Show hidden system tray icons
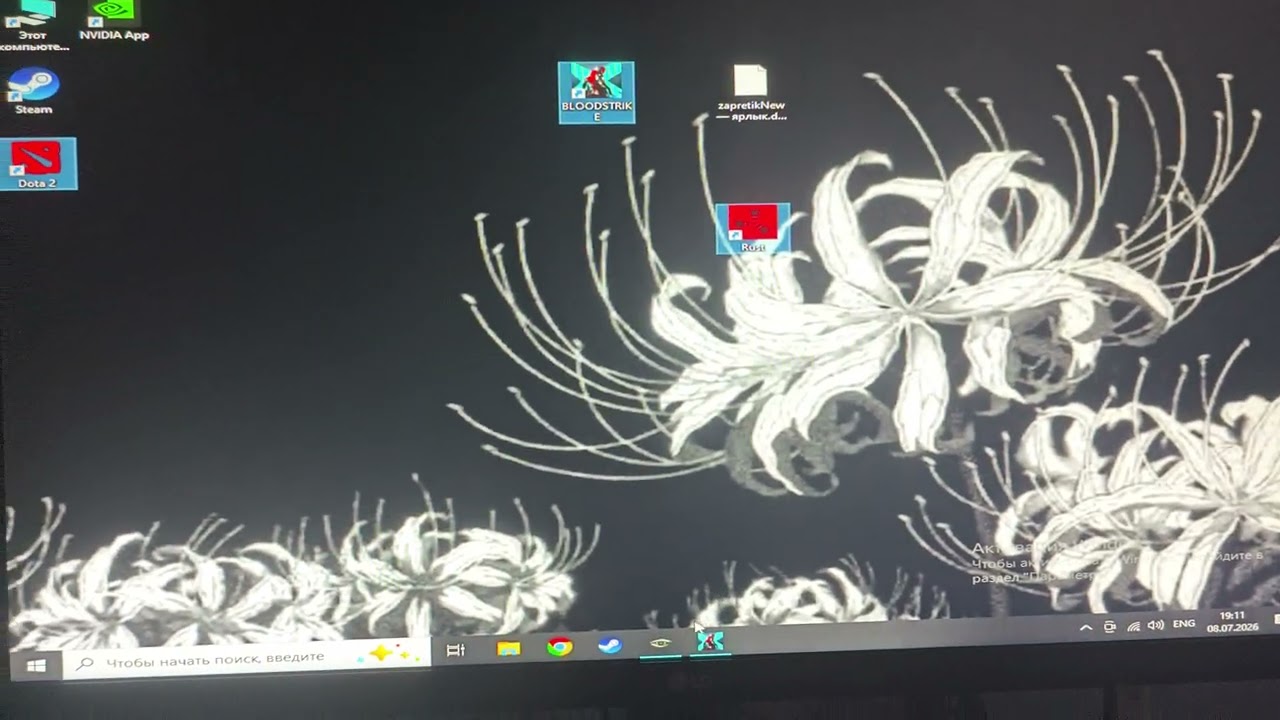Viewport: 1280px width, 720px height. pyautogui.click(x=1086, y=628)
